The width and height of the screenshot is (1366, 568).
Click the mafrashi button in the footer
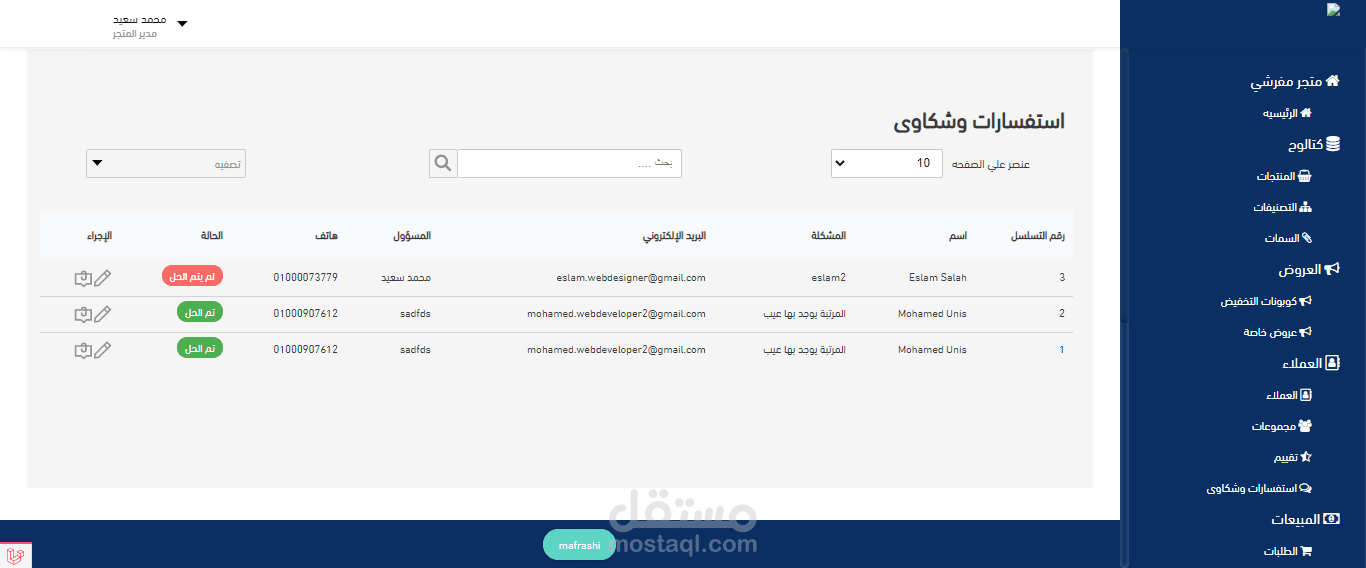580,545
